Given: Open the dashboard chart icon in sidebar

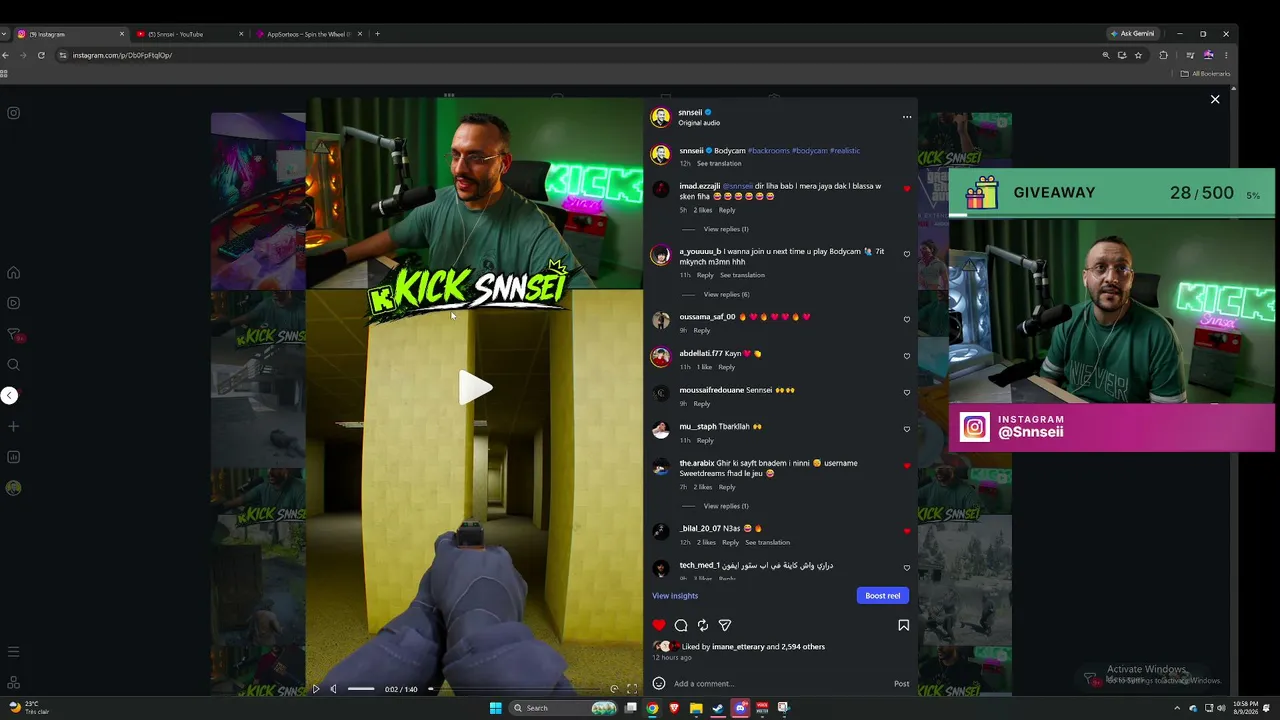Looking at the screenshot, I should pos(14,457).
